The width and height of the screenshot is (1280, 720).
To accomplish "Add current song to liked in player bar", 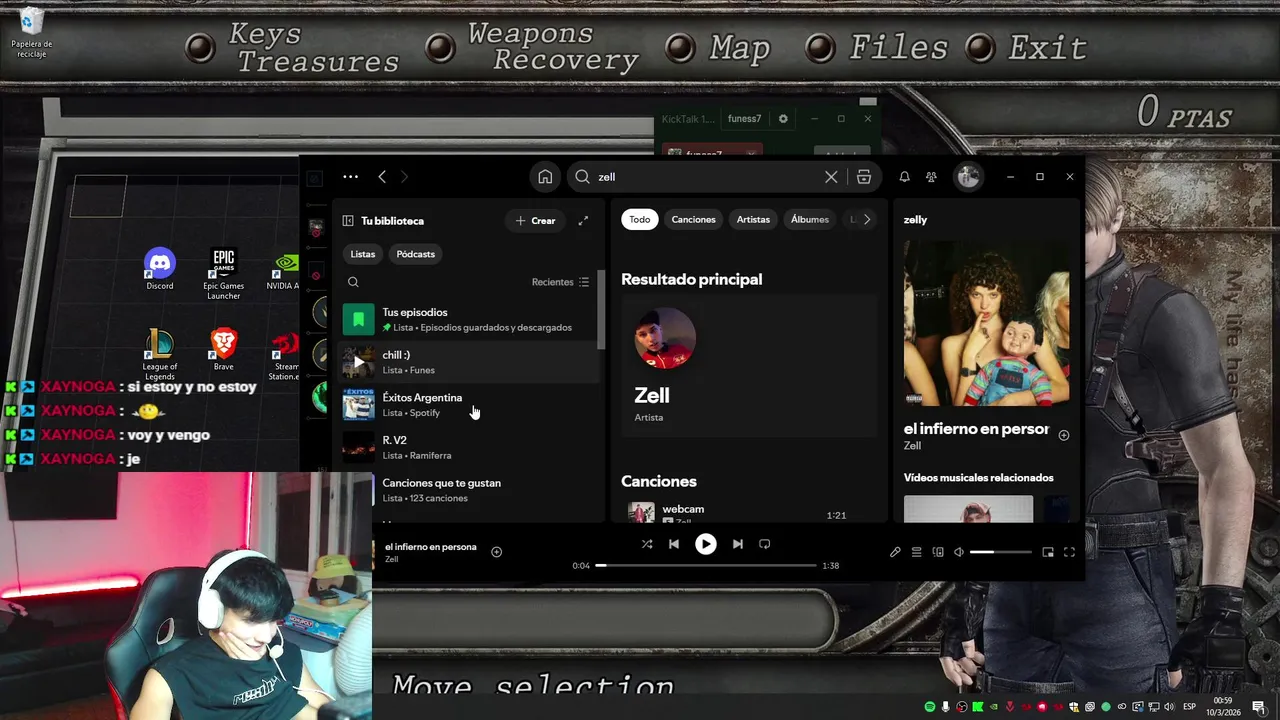I will (496, 552).
